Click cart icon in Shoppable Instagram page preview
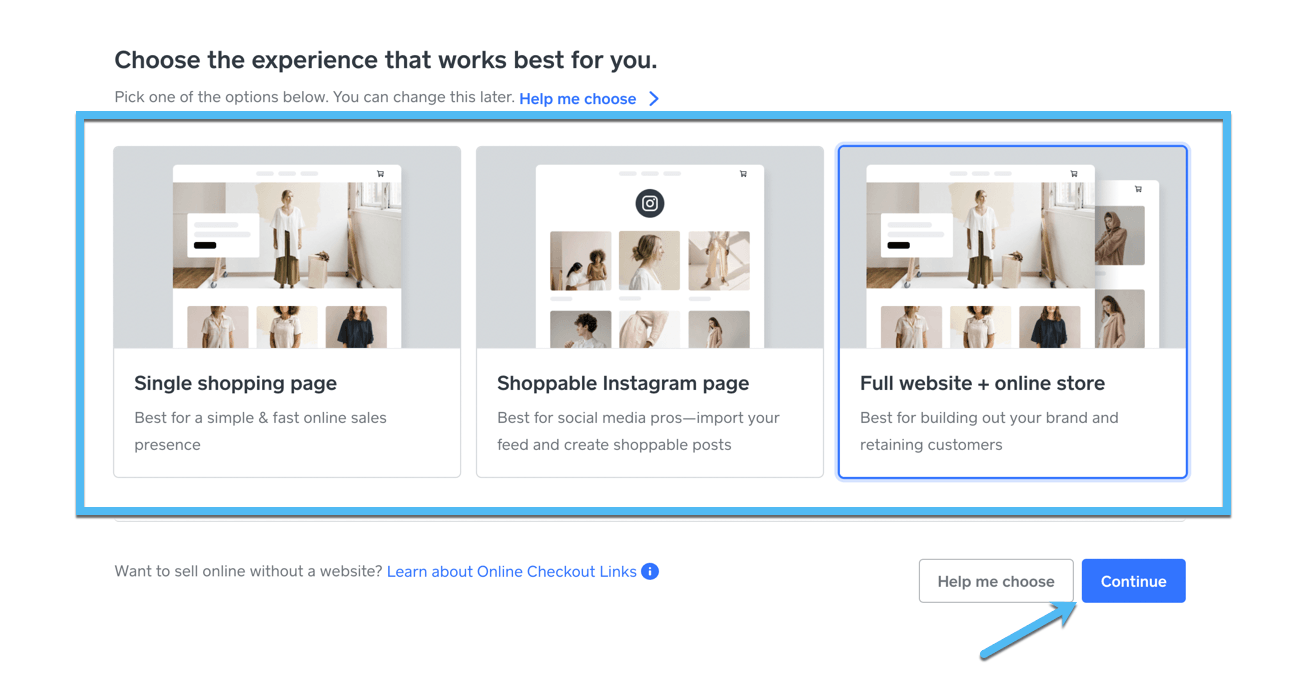This screenshot has height=686, width=1293. coord(743,174)
